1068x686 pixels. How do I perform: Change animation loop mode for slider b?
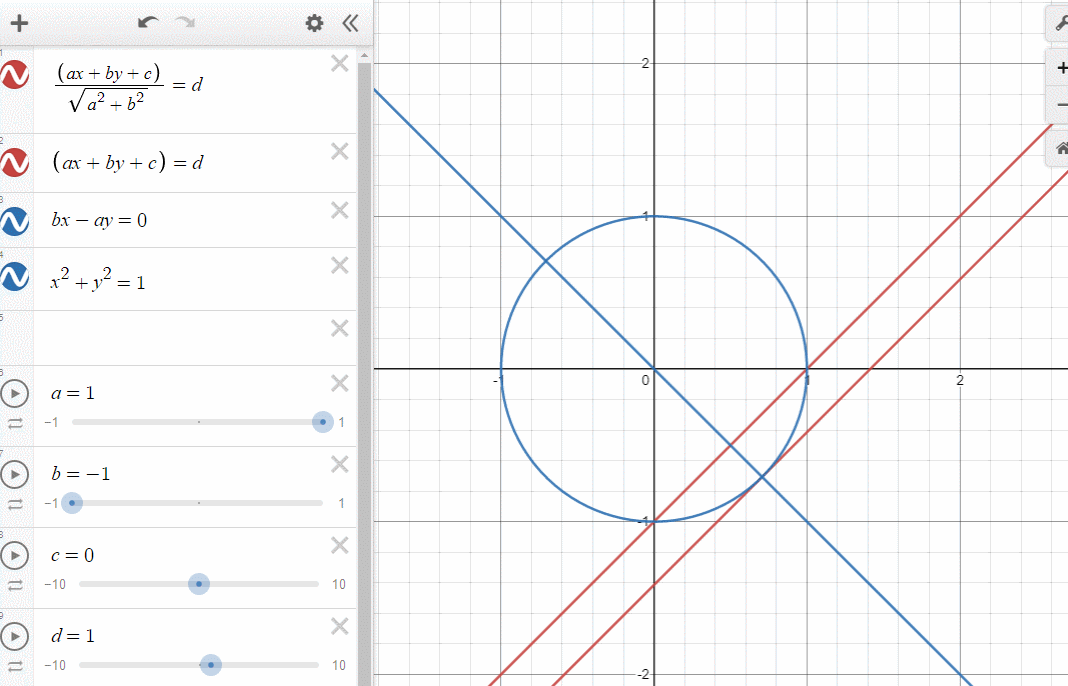point(15,504)
